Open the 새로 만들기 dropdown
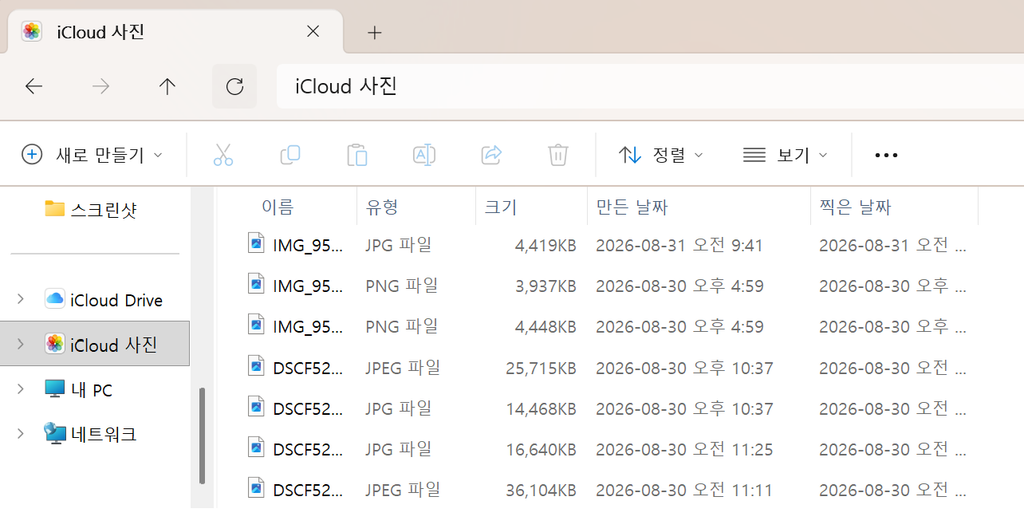The height and width of the screenshot is (509, 1024). point(92,155)
